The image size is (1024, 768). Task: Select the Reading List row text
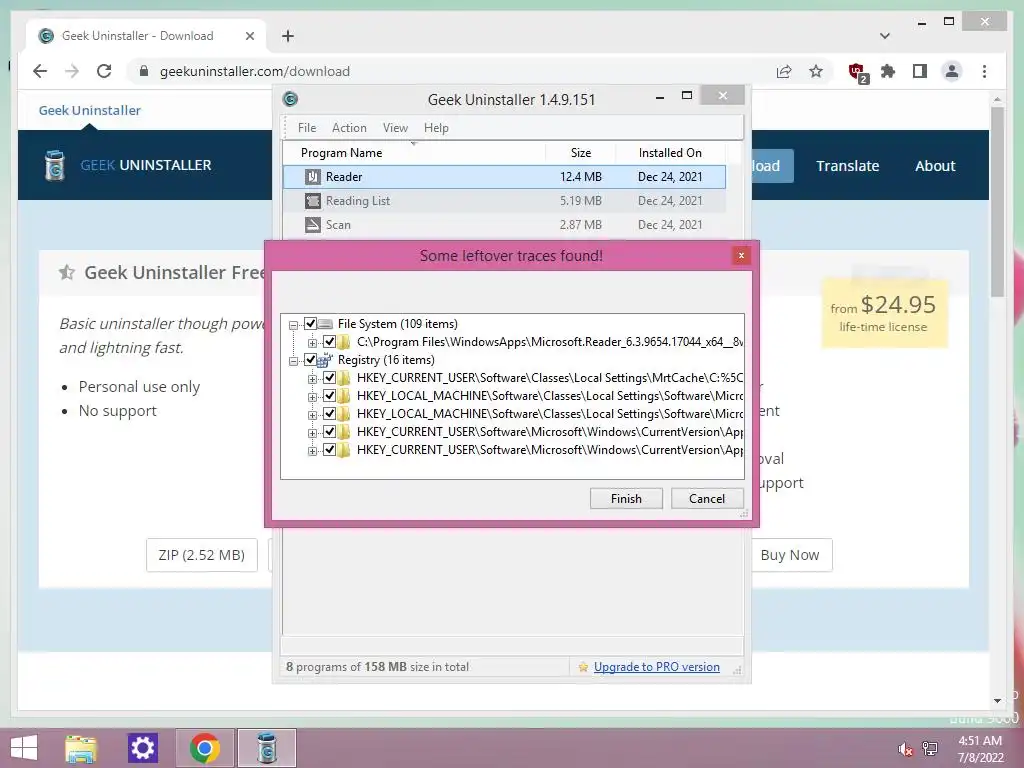357,201
